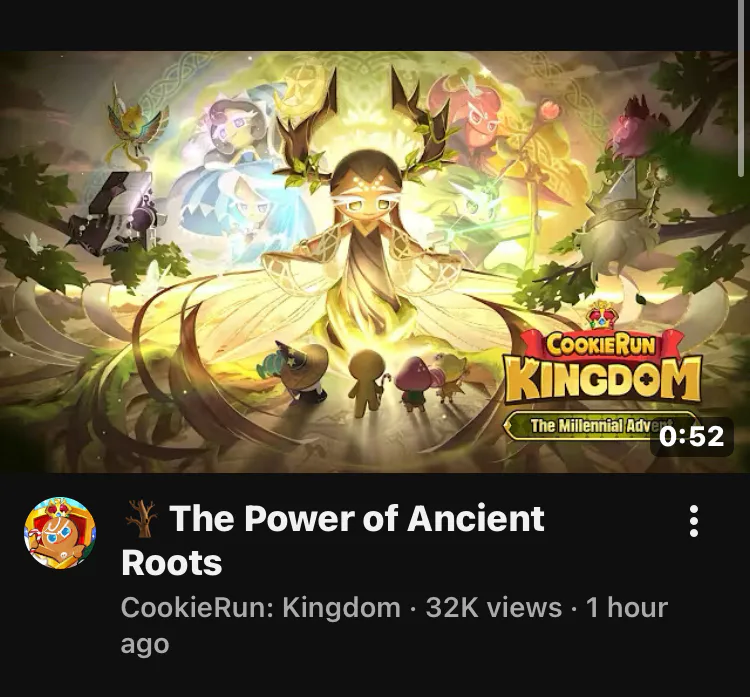750x697 pixels.
Task: Open the CookieRun: Kingdom channel avatar
Action: [x=60, y=533]
